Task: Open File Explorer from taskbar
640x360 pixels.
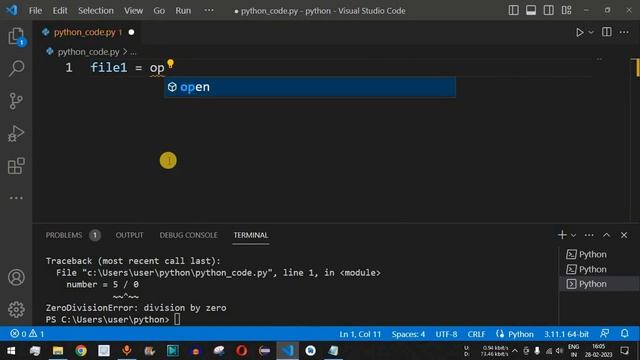Action: tap(58, 351)
